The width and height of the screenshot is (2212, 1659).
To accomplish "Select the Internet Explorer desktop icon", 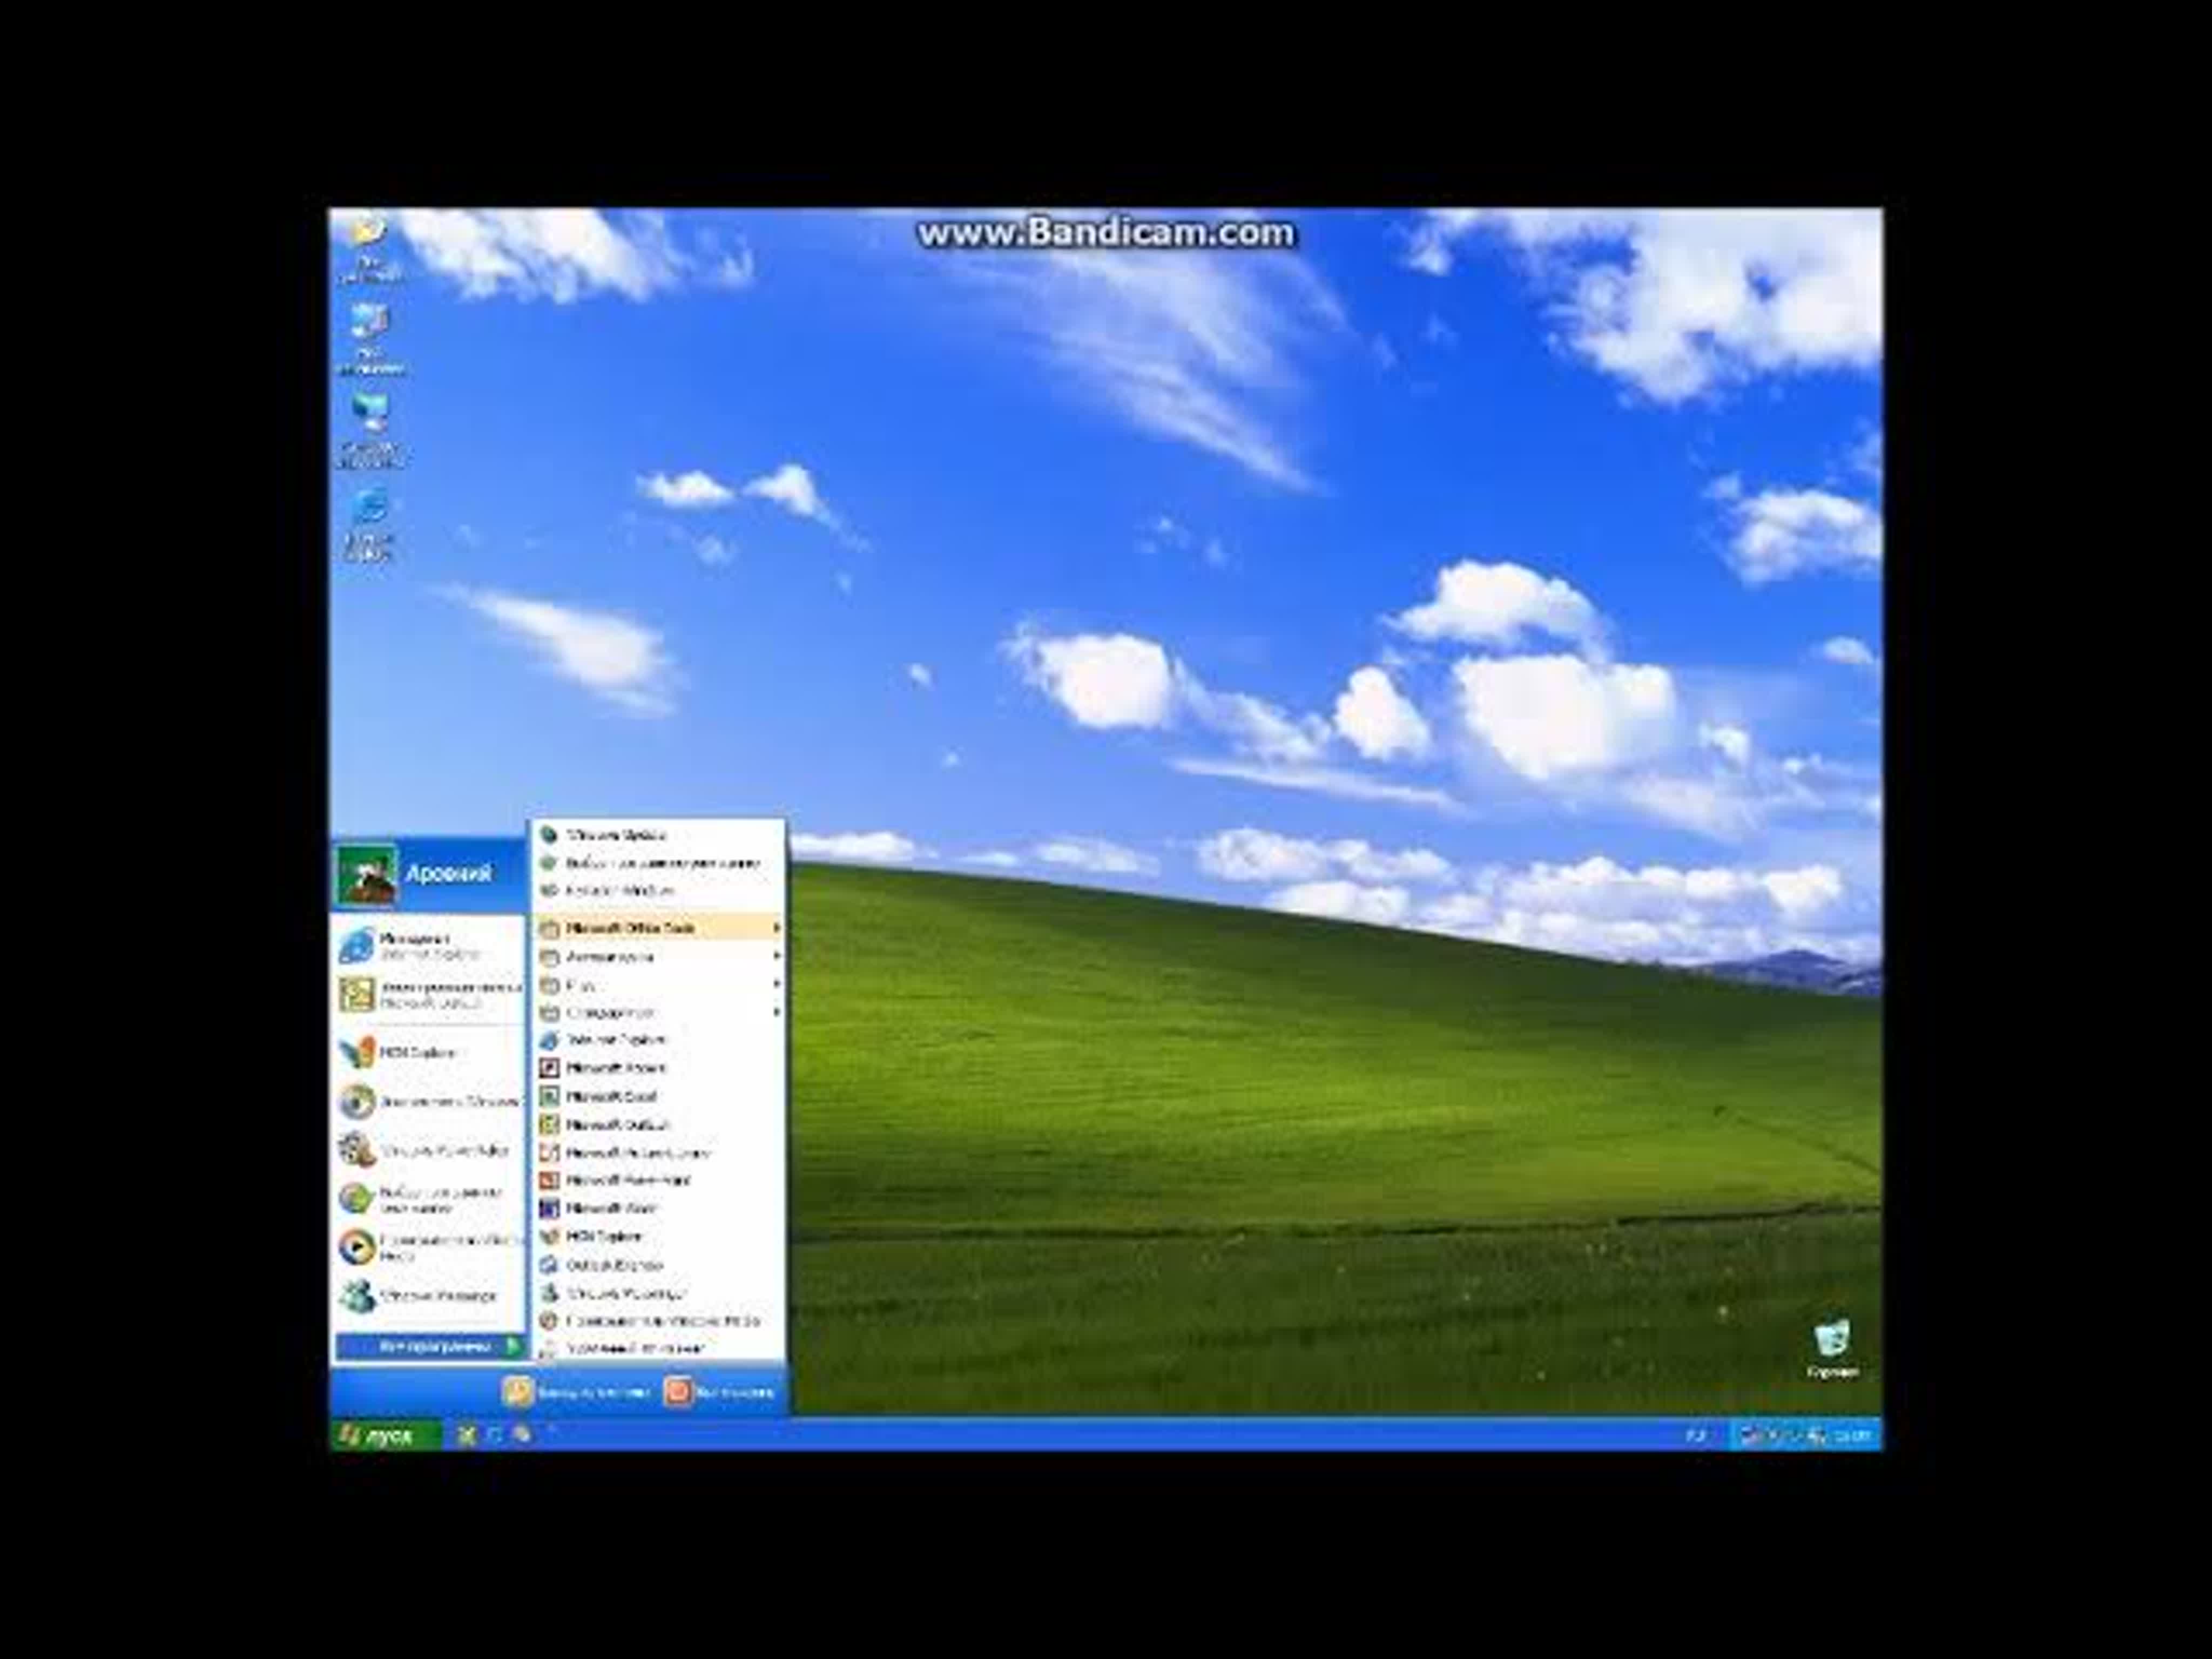I will pyautogui.click(x=369, y=525).
